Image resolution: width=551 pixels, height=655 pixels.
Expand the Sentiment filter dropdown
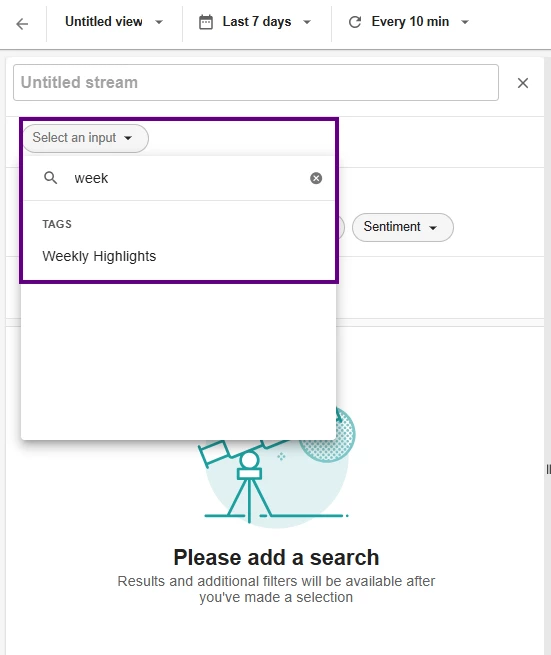[403, 227]
